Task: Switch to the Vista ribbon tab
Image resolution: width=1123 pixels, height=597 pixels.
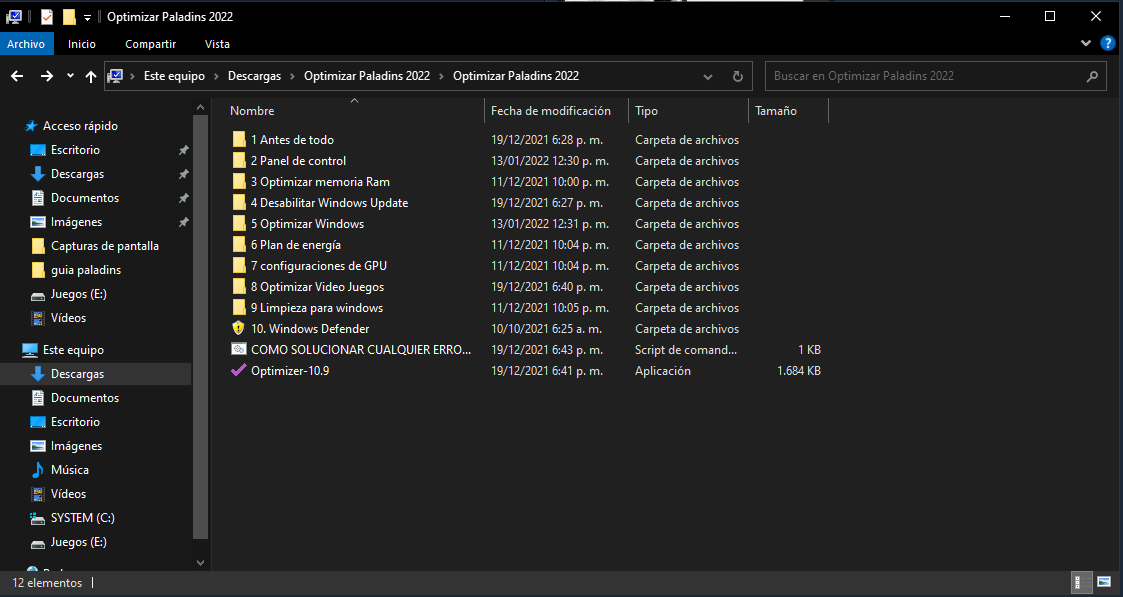Action: click(217, 44)
